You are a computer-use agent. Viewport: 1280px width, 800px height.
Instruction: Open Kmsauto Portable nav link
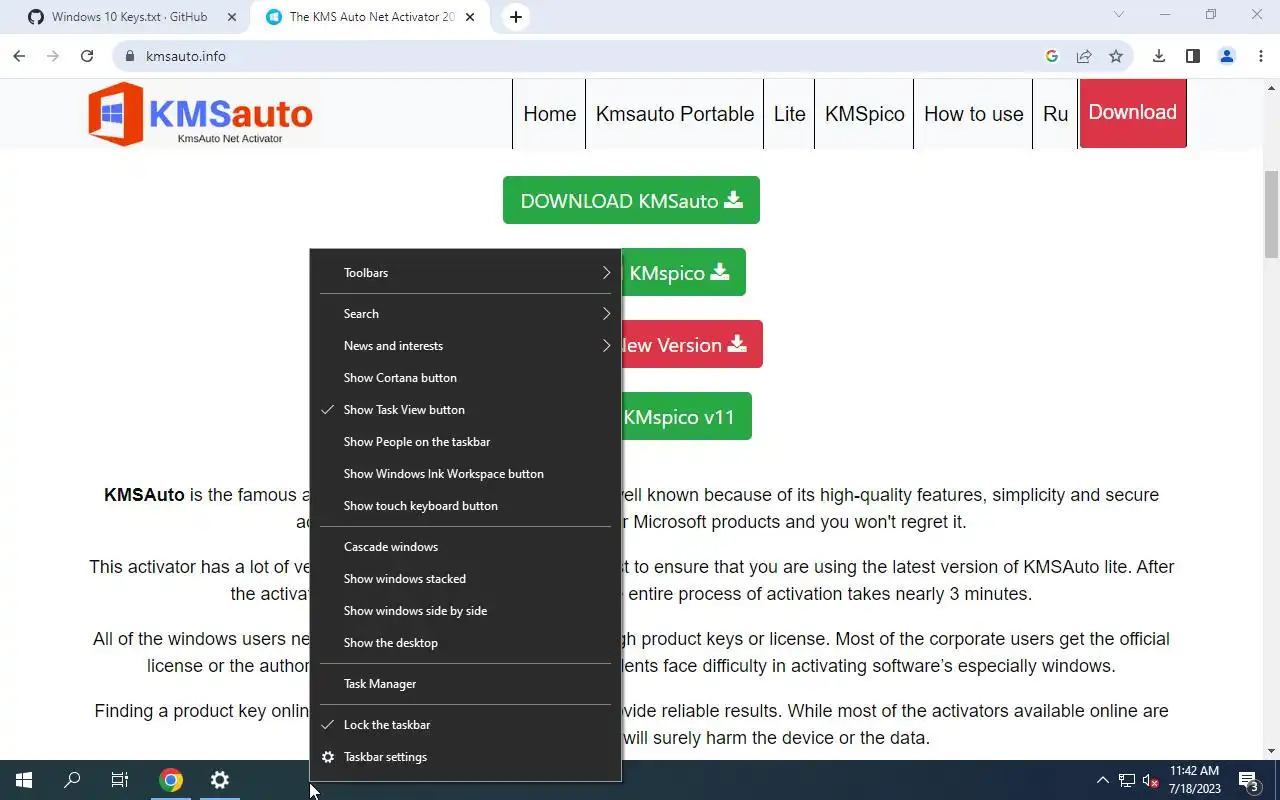pos(675,114)
